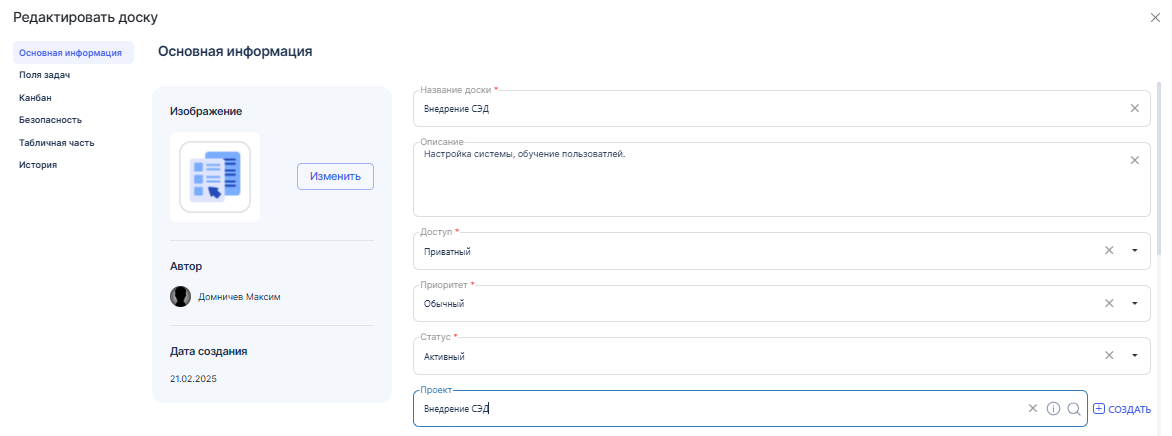
Task: Click the СОЗДАТЬ project button
Action: 1122,409
